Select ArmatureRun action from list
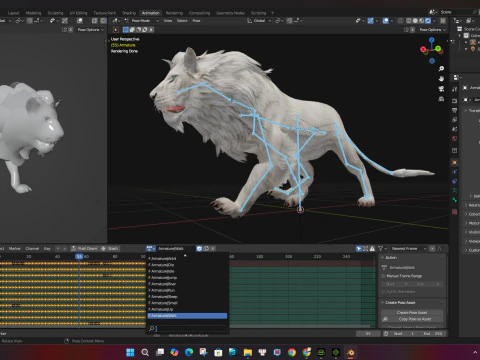Viewport: 480px width, 360px height. pyautogui.click(x=187, y=290)
